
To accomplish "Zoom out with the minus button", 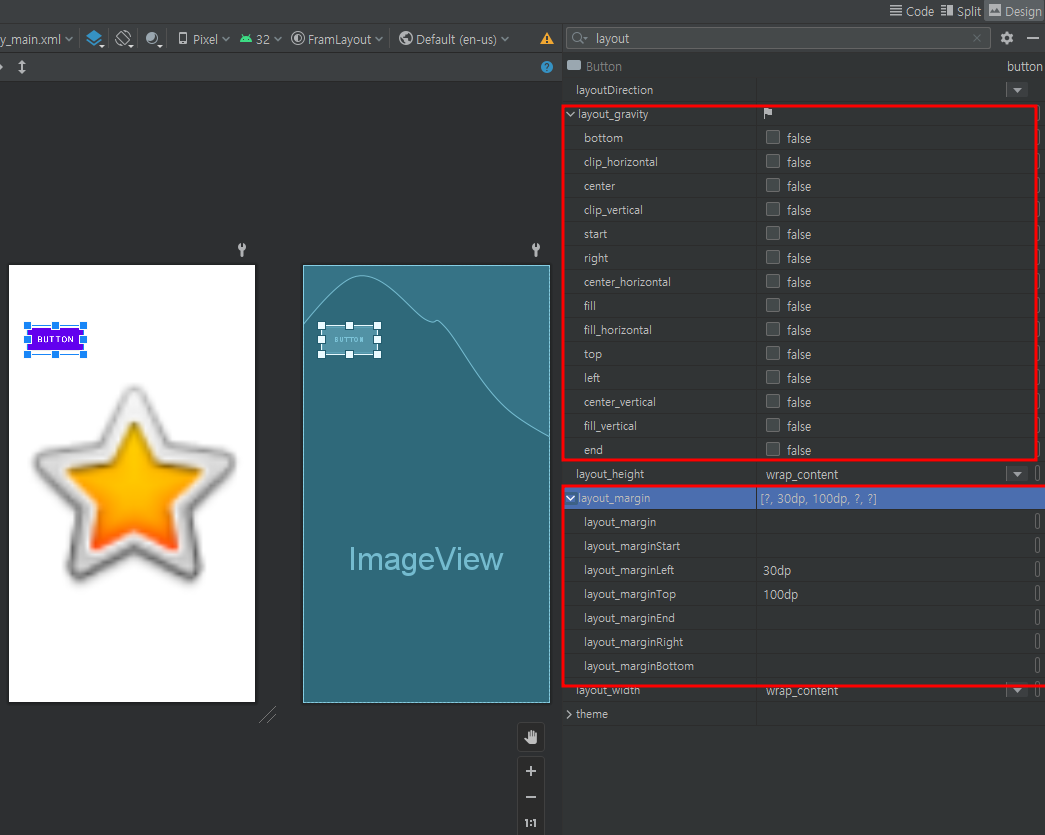I will click(530, 797).
